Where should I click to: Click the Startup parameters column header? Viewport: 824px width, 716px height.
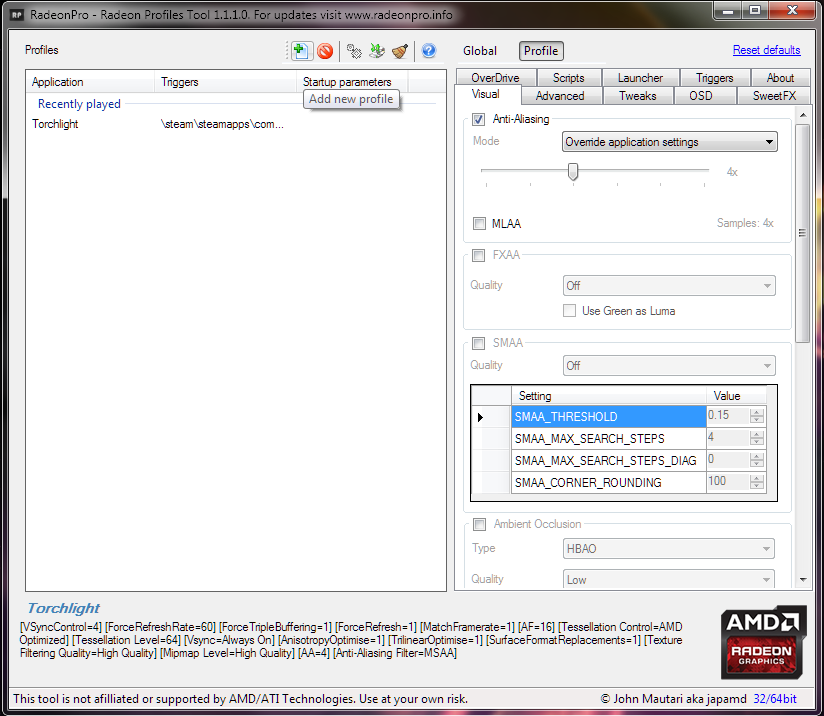(352, 82)
